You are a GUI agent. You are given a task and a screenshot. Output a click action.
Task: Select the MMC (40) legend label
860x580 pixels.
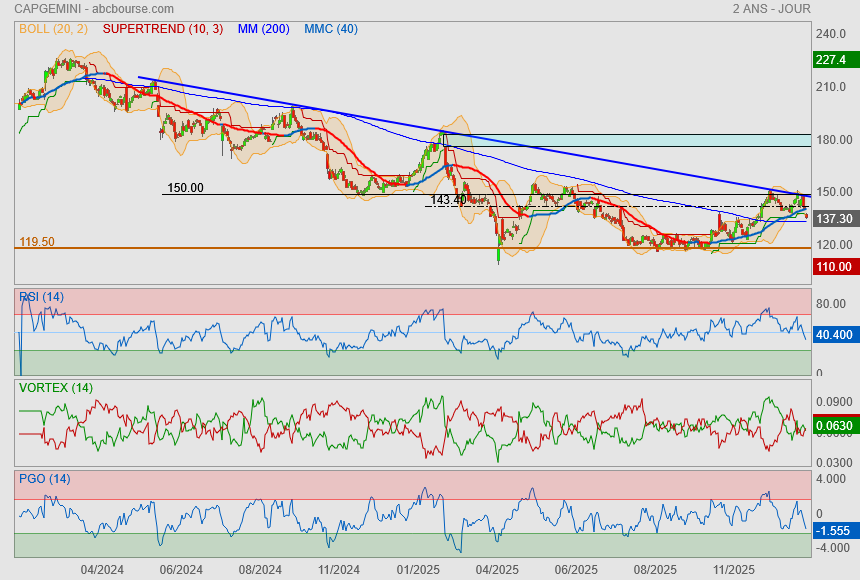click(x=331, y=29)
